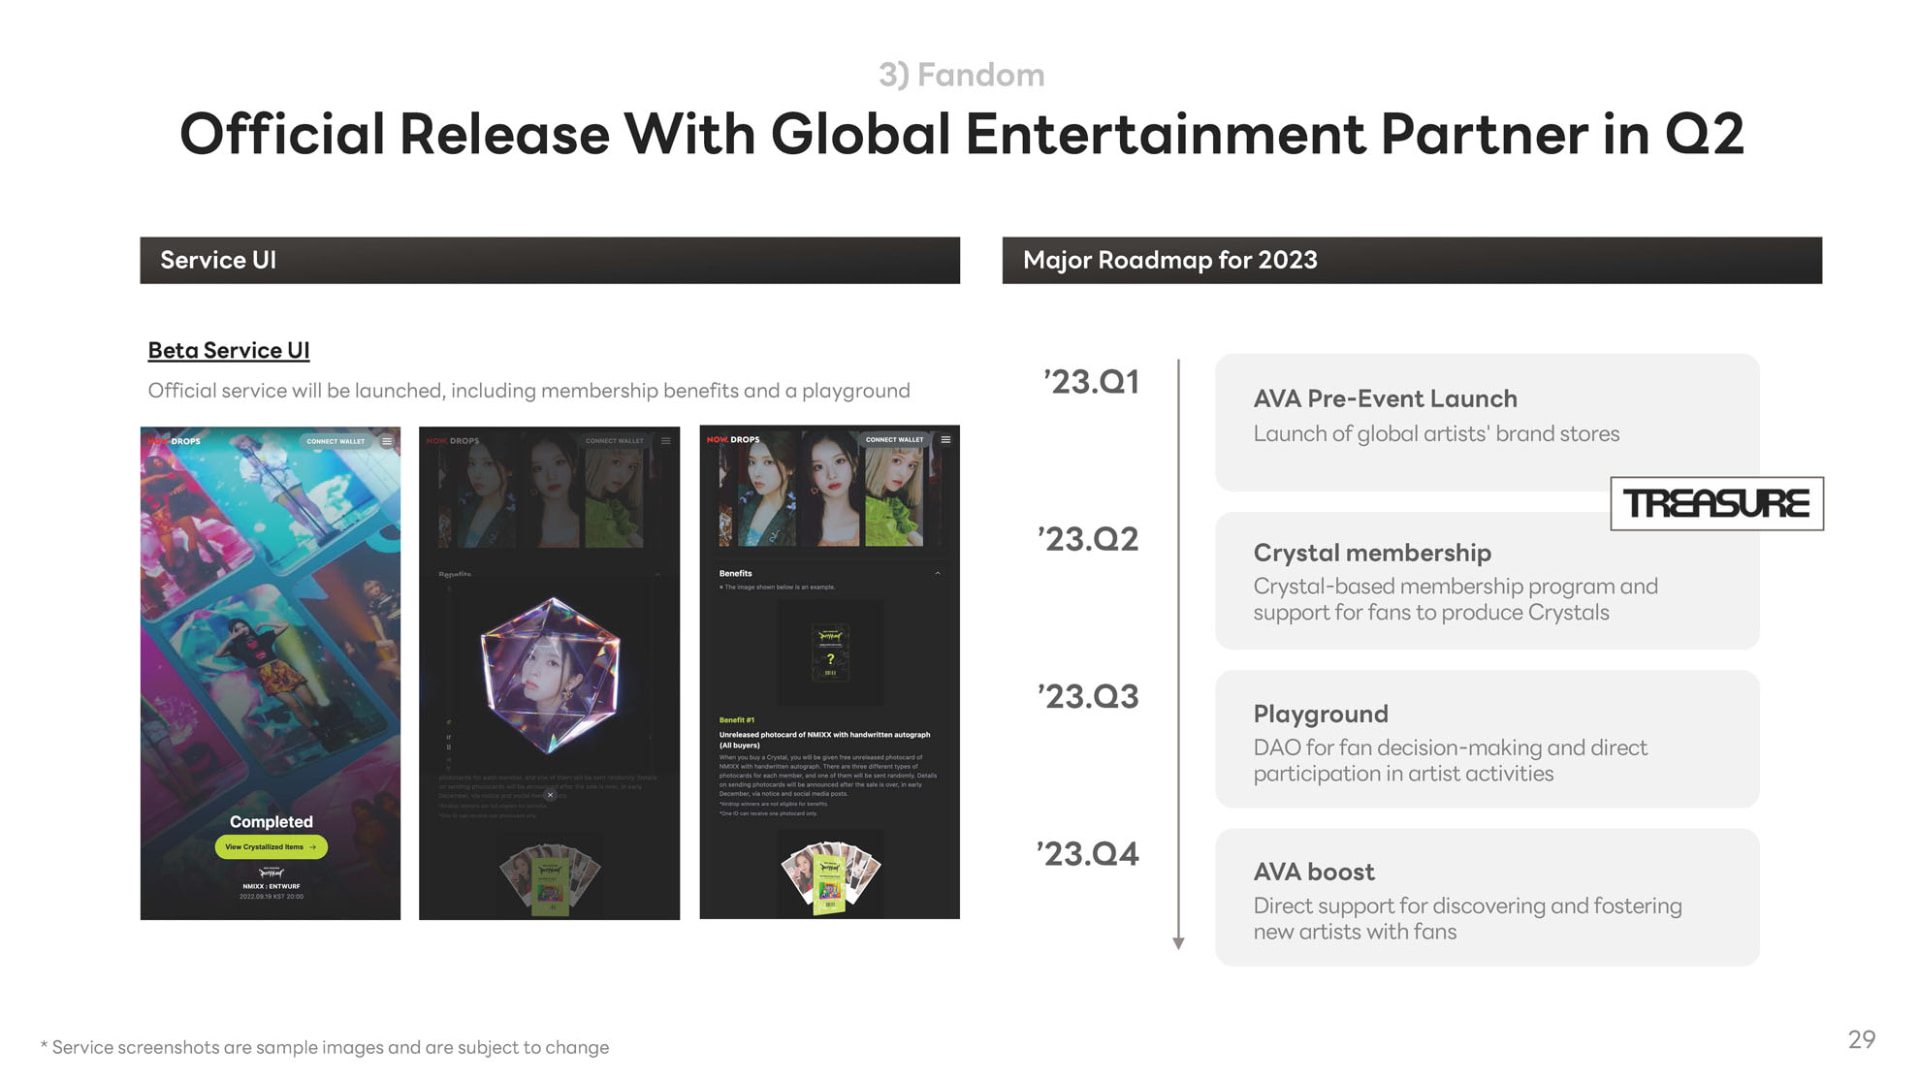This screenshot has width=1920, height=1080.
Task: Click the '23.Q3 timeline label
Action: pos(1088,697)
